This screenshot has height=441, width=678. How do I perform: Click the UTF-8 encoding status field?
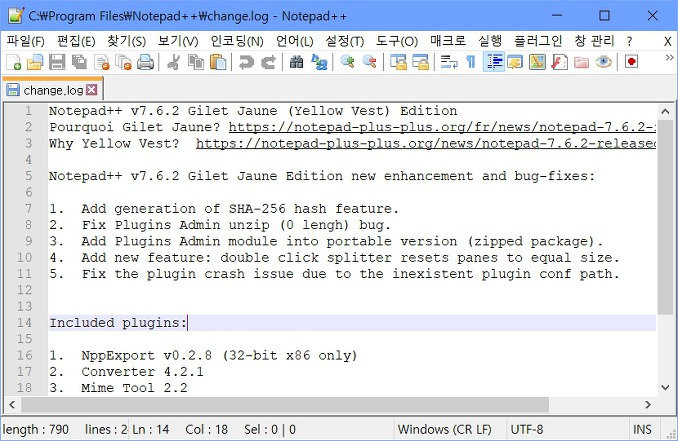click(x=527, y=429)
